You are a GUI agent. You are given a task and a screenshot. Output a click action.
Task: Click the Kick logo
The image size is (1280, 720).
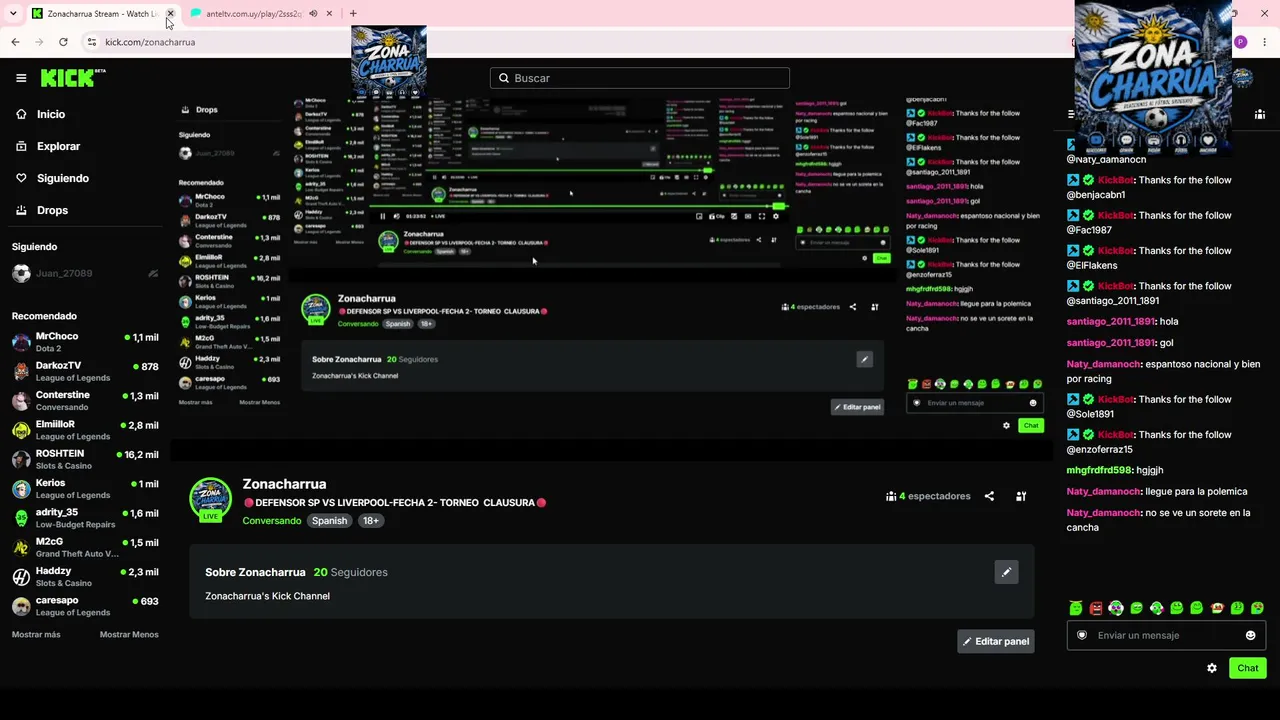tap(73, 78)
